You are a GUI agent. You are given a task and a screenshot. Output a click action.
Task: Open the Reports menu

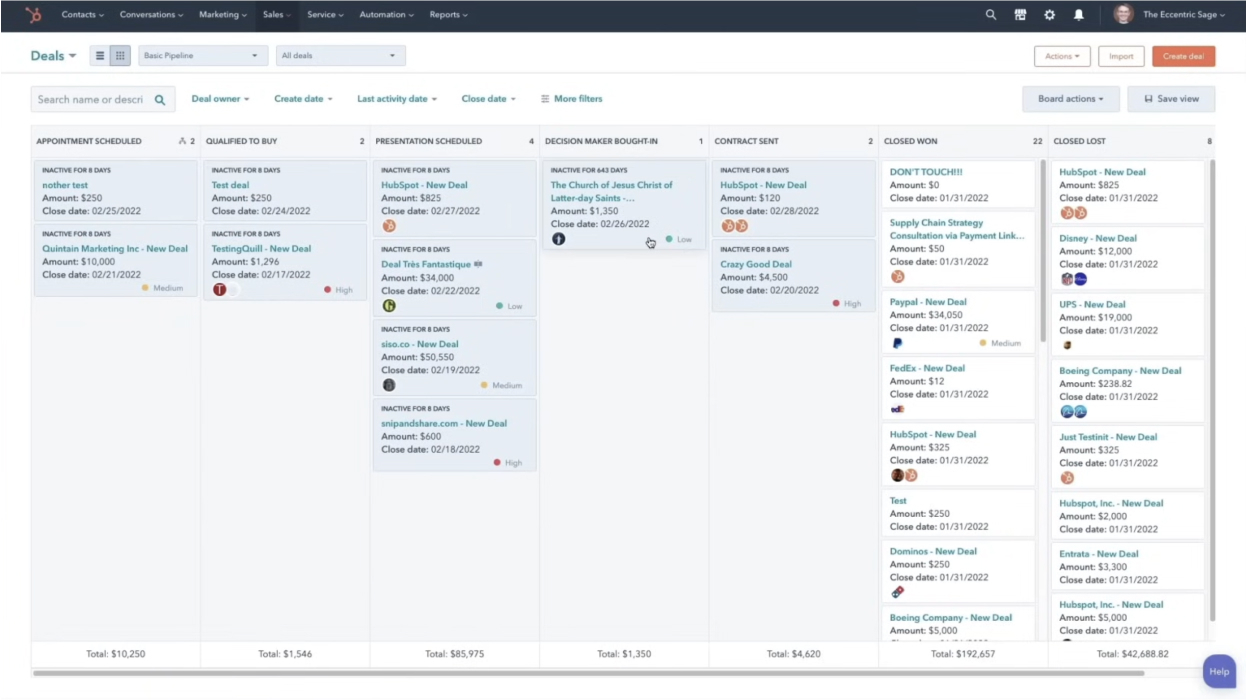pyautogui.click(x=448, y=15)
